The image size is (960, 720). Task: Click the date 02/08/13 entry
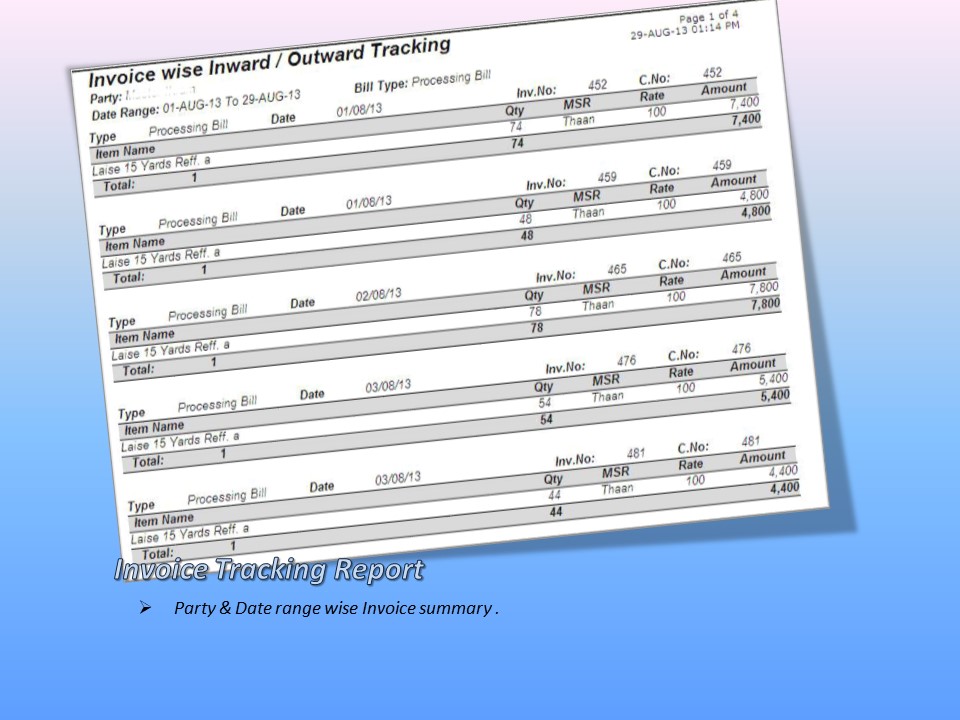378,295
